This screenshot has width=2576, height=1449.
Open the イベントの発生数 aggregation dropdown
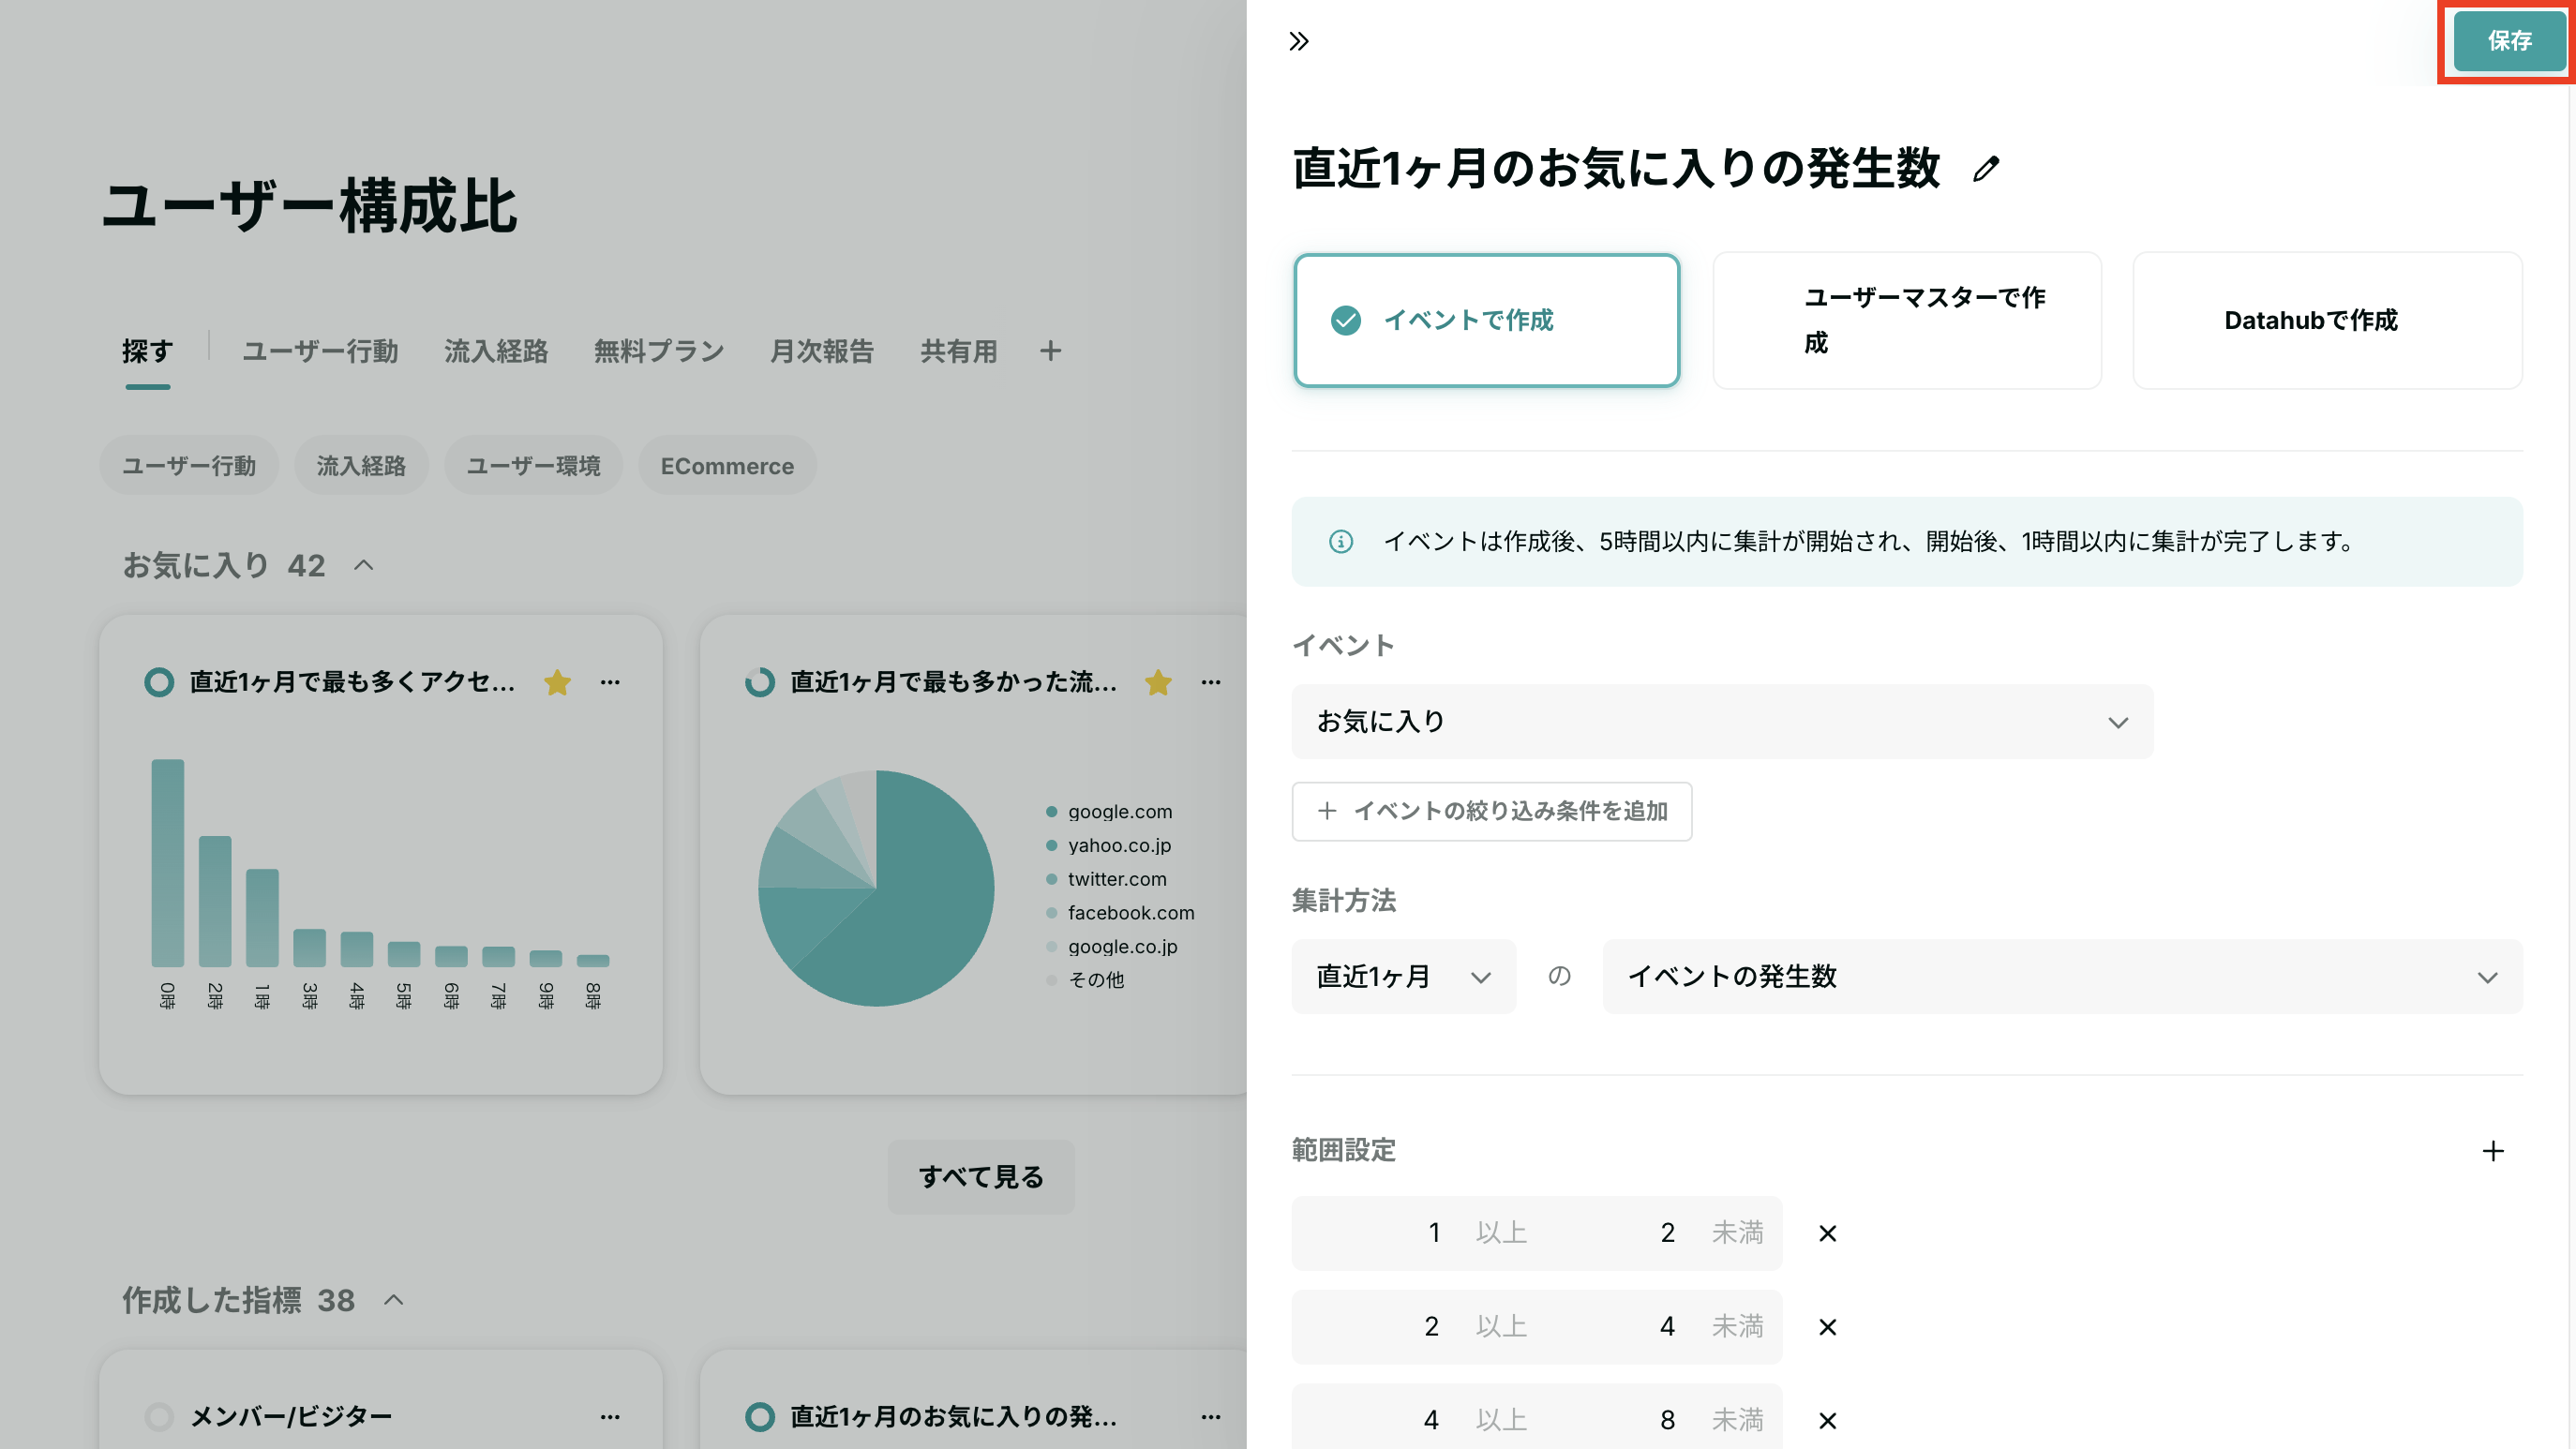pos(2062,976)
